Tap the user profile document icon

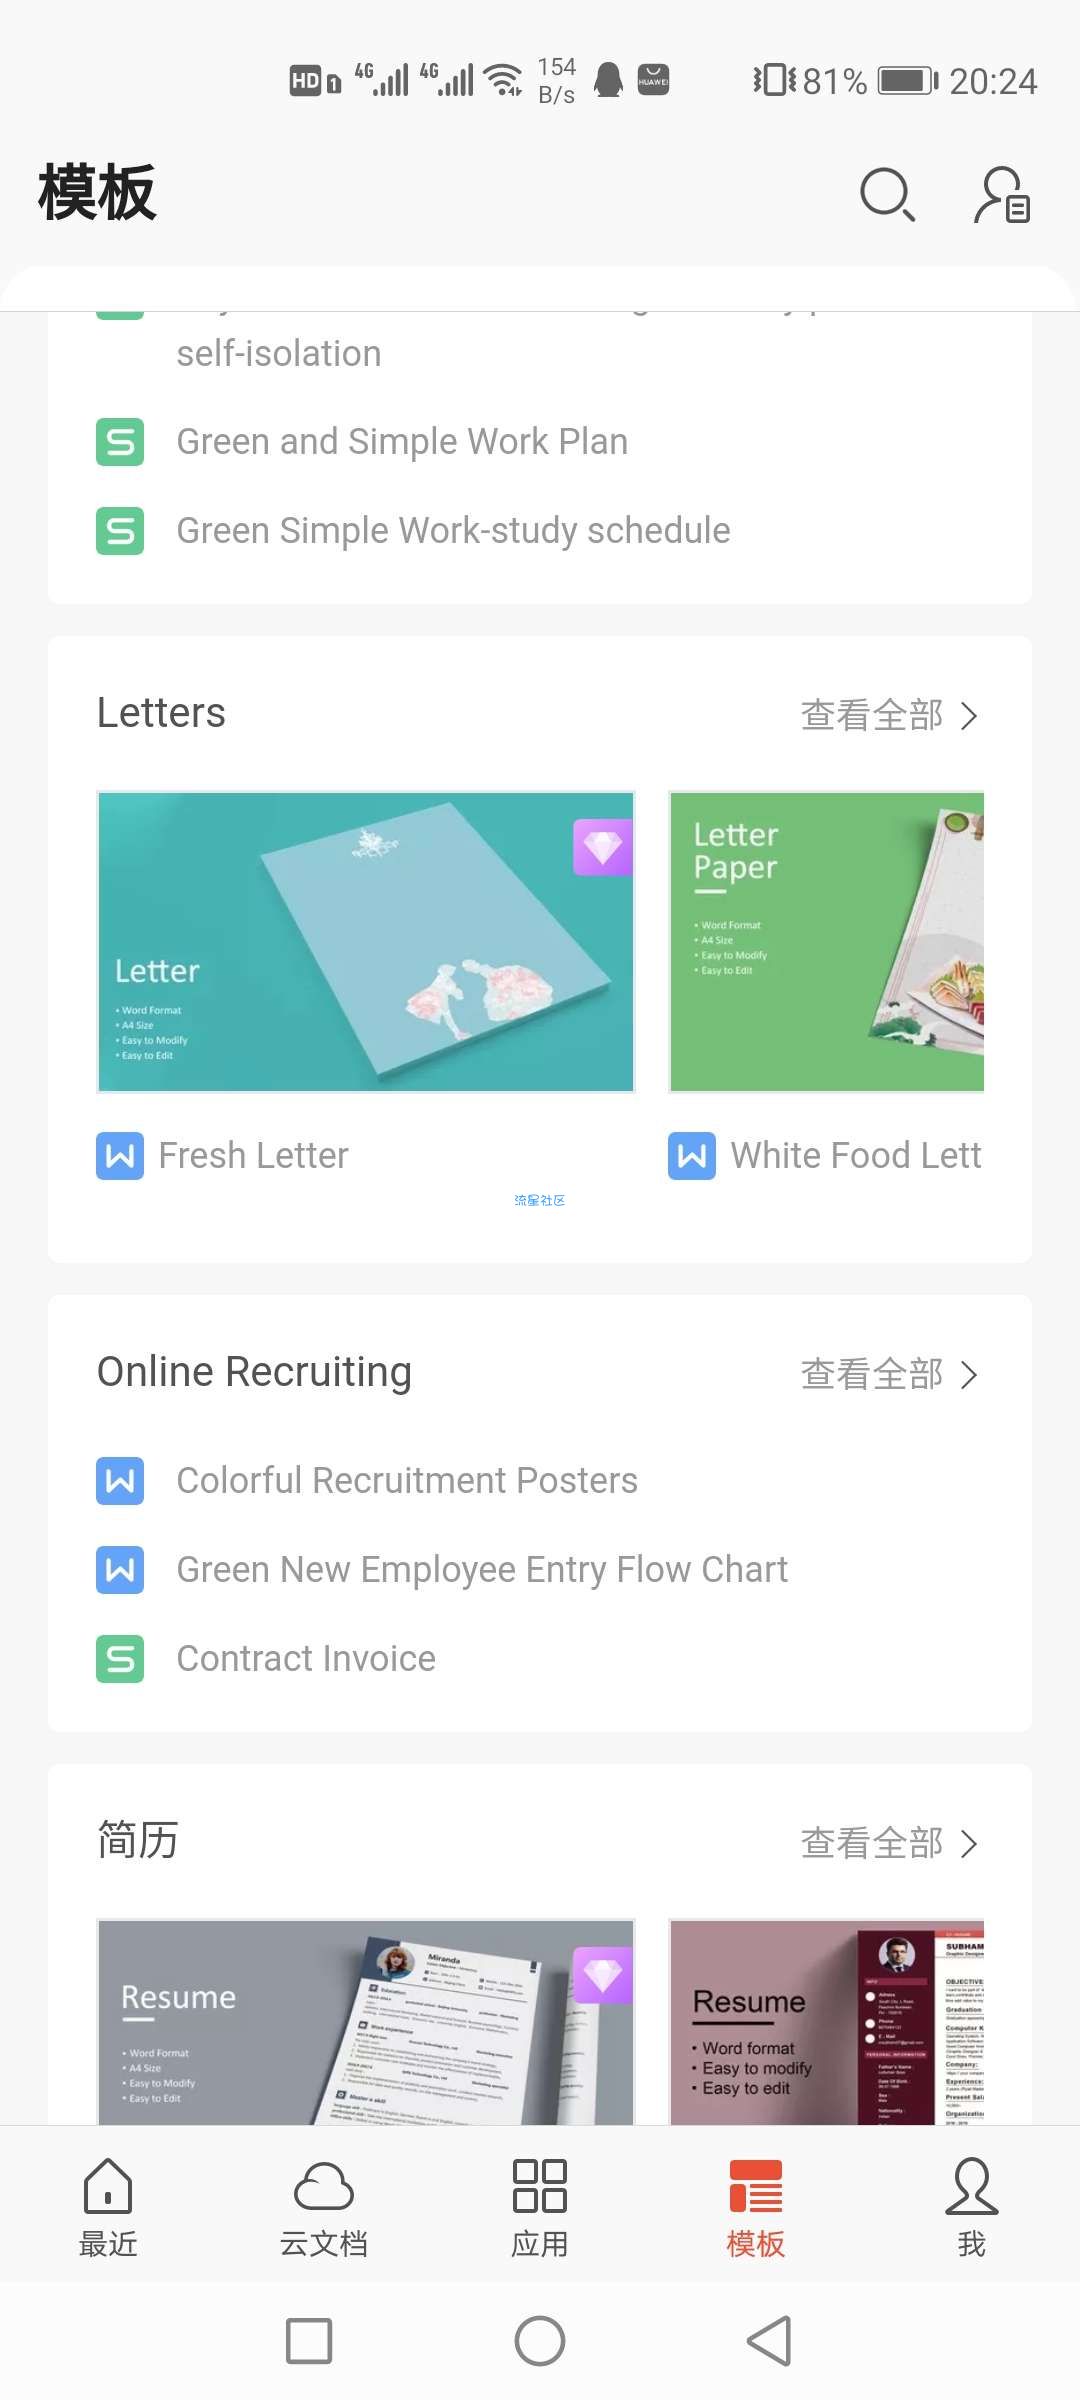pyautogui.click(x=1002, y=194)
